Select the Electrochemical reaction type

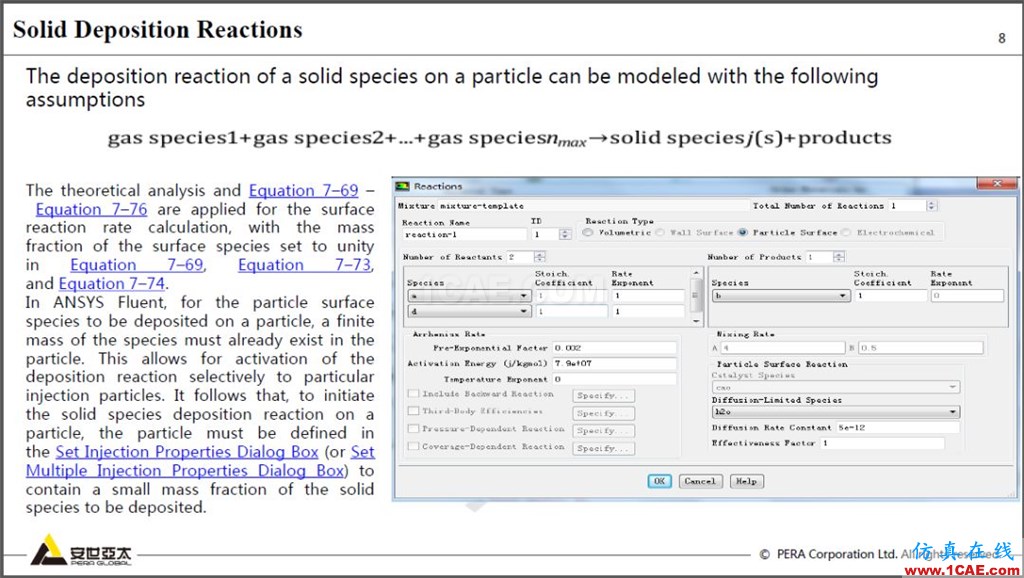[x=846, y=233]
